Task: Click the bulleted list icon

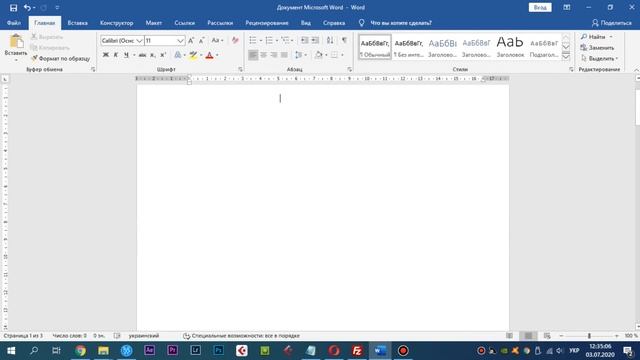Action: 253,40
